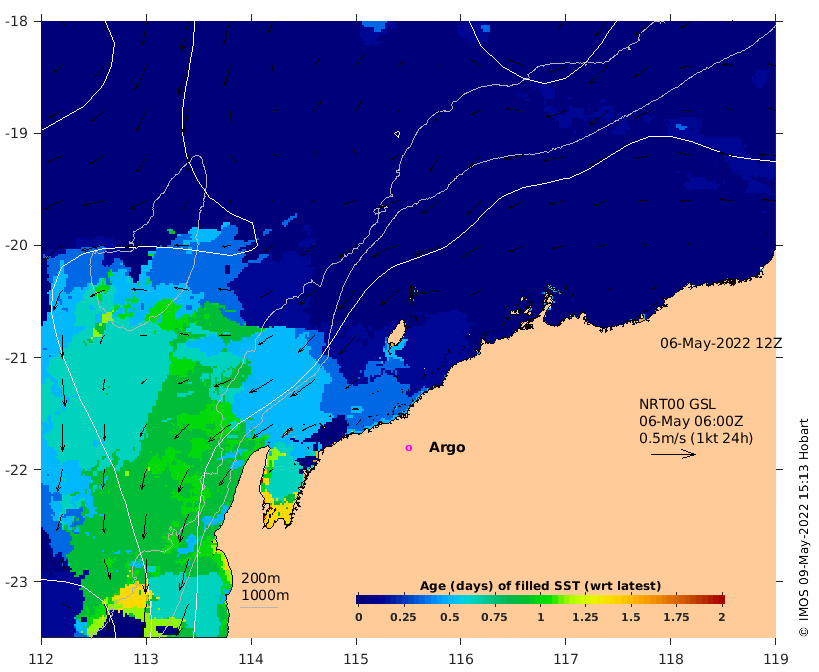819x672 pixels.
Task: Click the latitude axis label "-18"
Action: pos(16,21)
